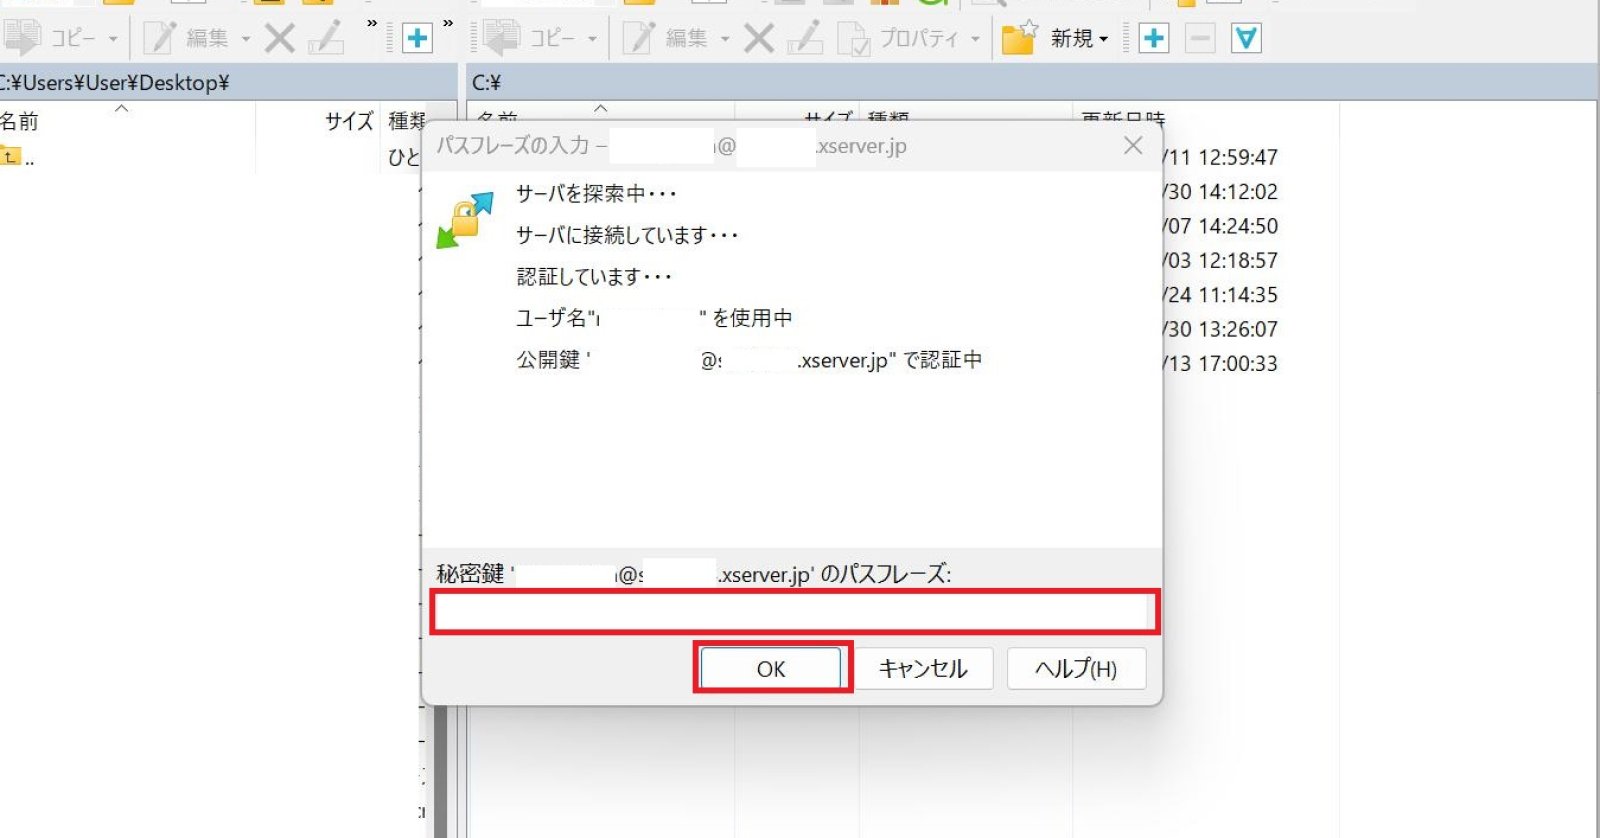This screenshot has height=838, width=1600.
Task: Expand right panel 編集 dropdown arrow
Action: point(725,39)
